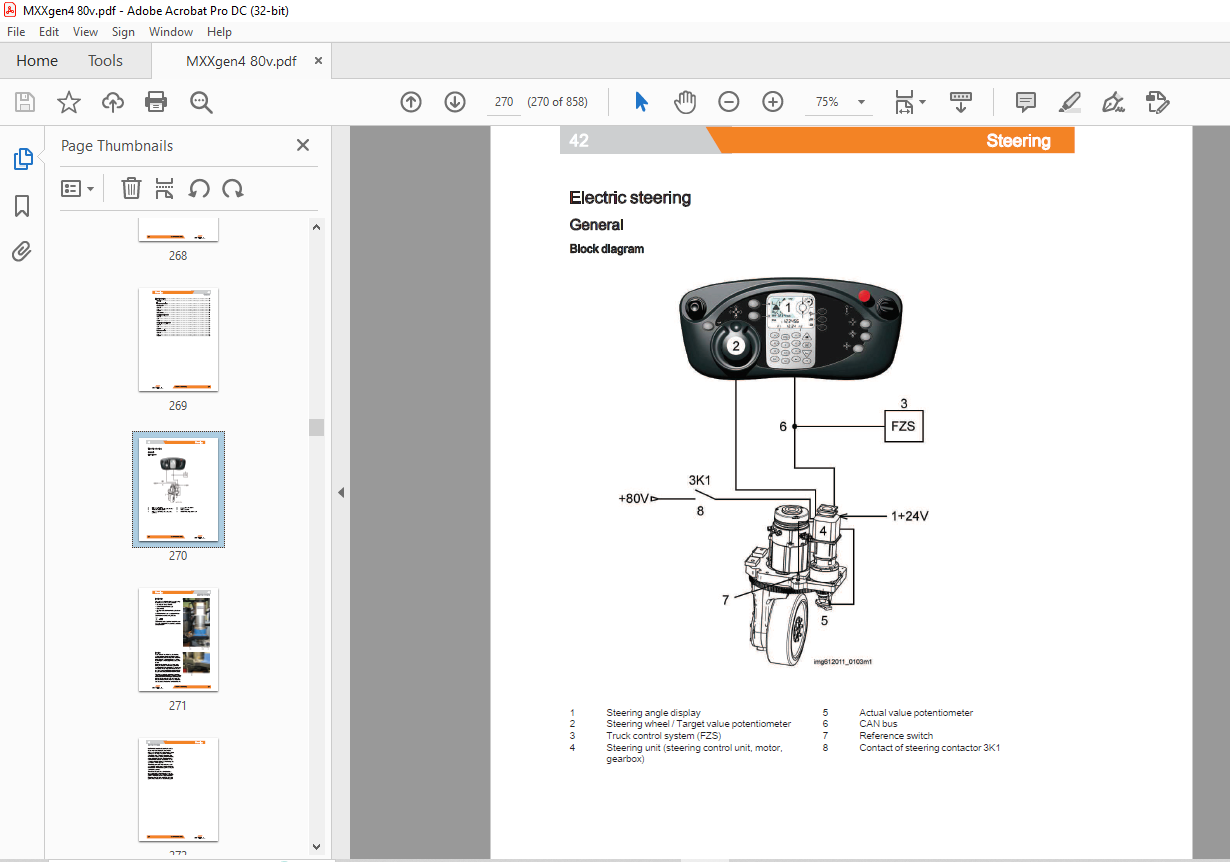The height and width of the screenshot is (862, 1230).
Task: Click the '(270 of 858)' page count
Action: pos(558,102)
